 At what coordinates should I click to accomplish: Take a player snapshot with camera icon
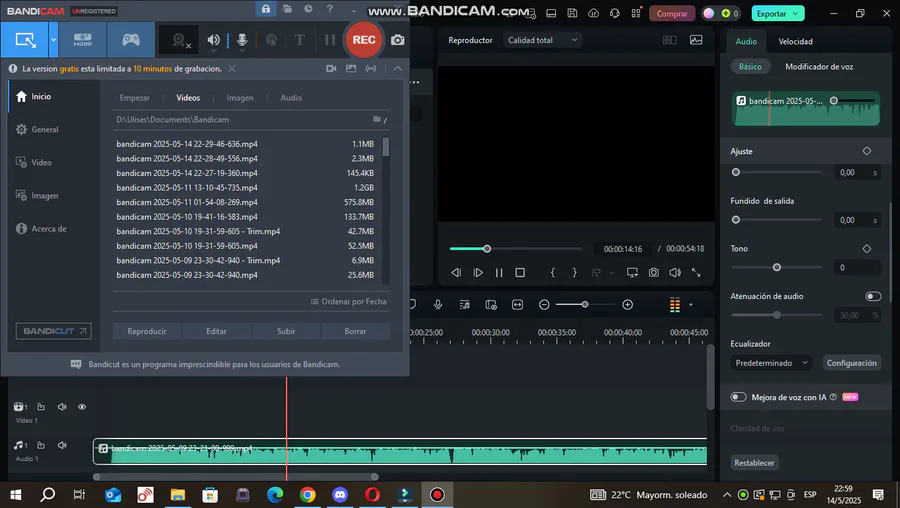(654, 273)
